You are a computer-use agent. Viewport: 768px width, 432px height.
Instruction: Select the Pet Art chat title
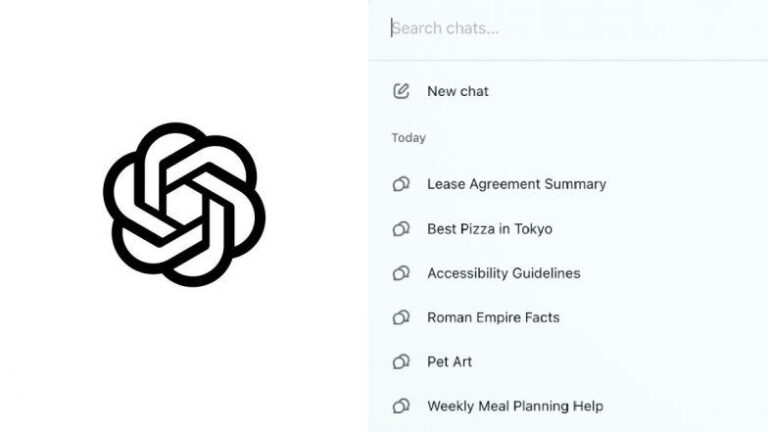click(x=450, y=362)
